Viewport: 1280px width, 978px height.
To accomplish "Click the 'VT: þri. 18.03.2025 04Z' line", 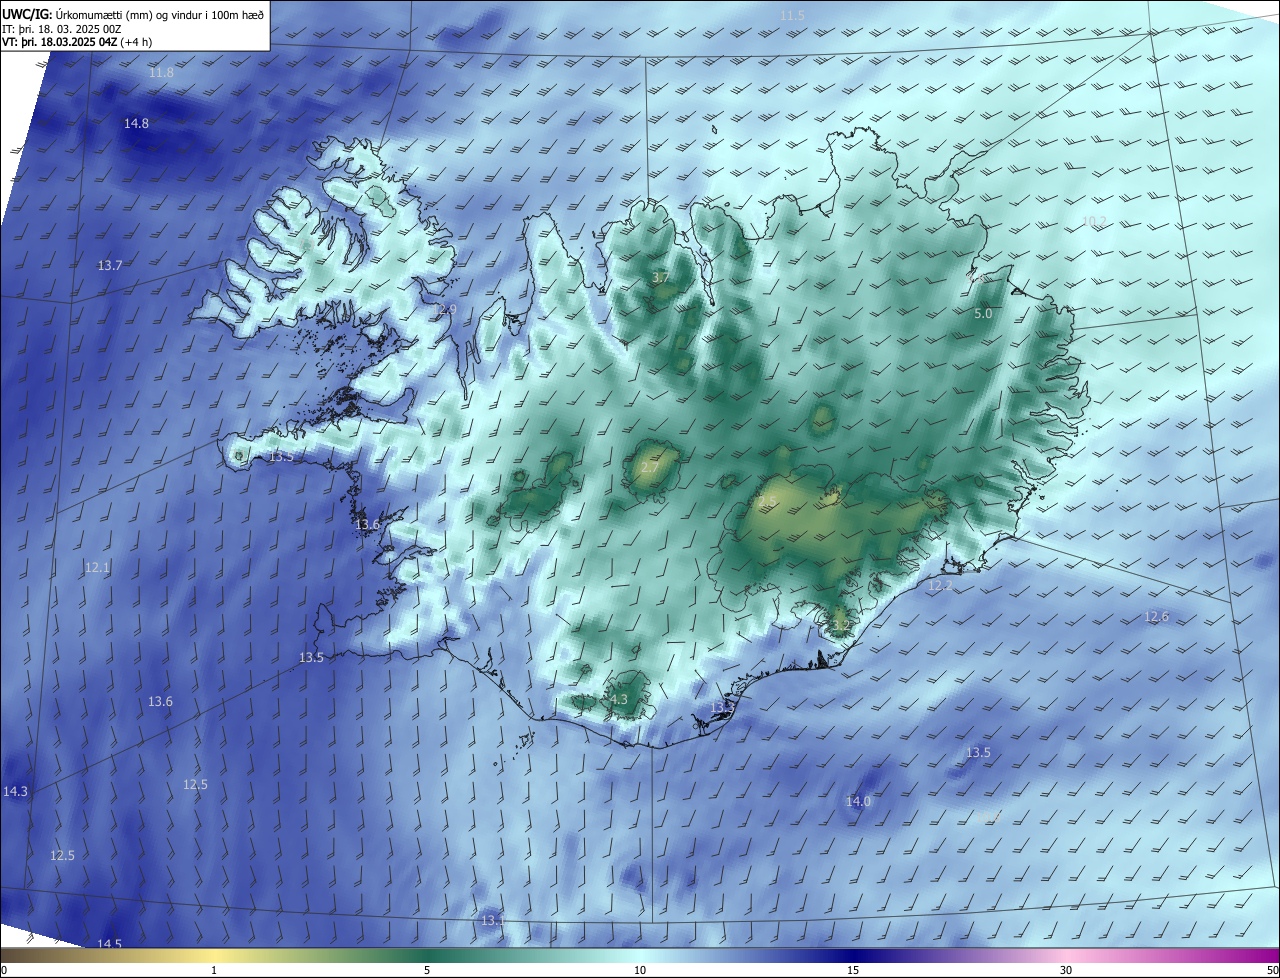I will tap(79, 44).
